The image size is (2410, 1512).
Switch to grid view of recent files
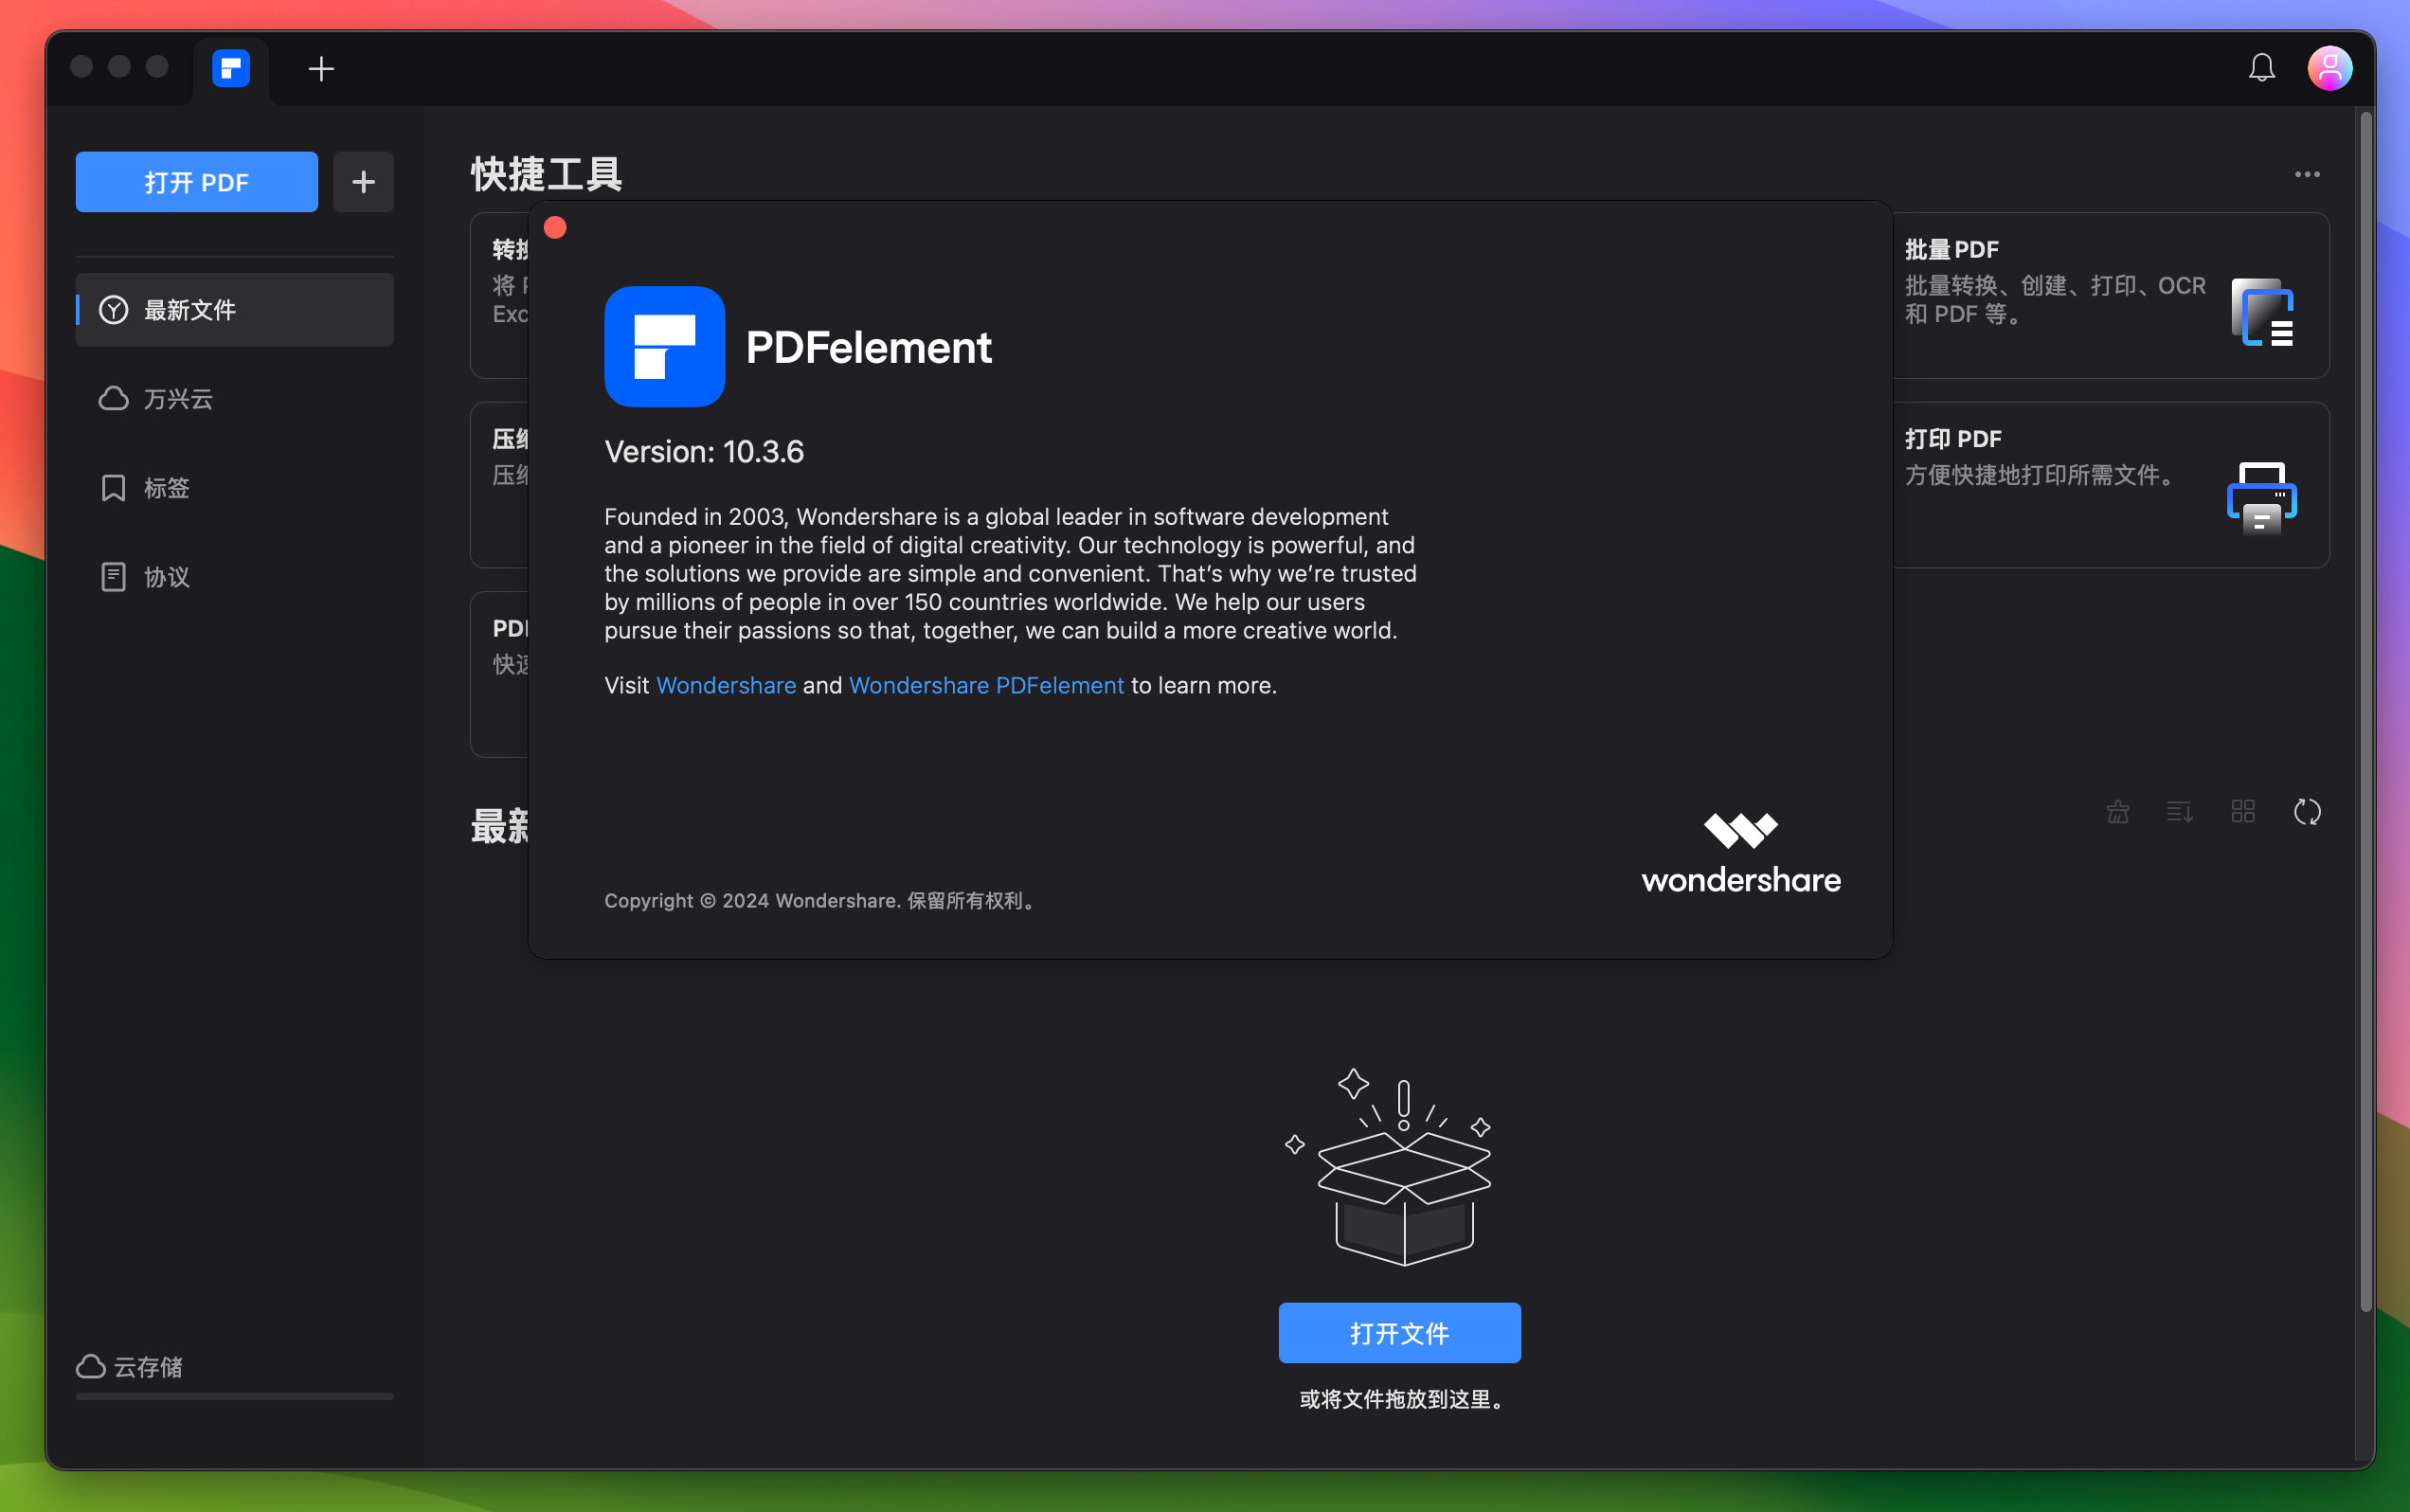2243,812
